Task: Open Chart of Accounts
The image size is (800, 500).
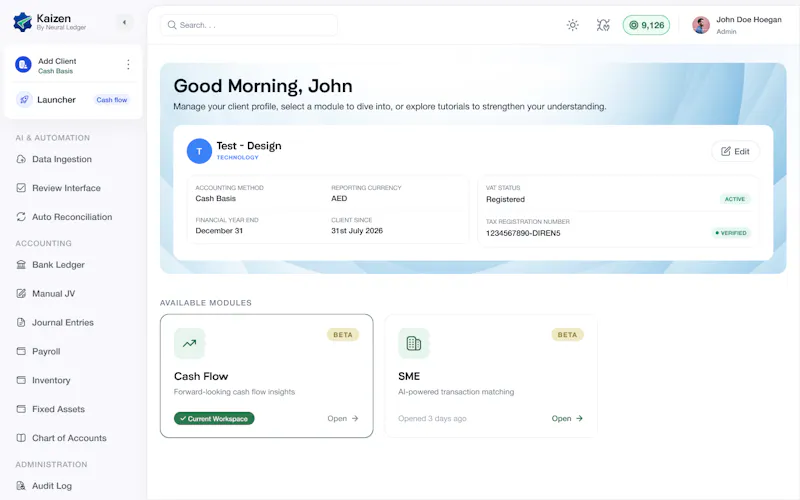Action: pyautogui.click(x=69, y=438)
